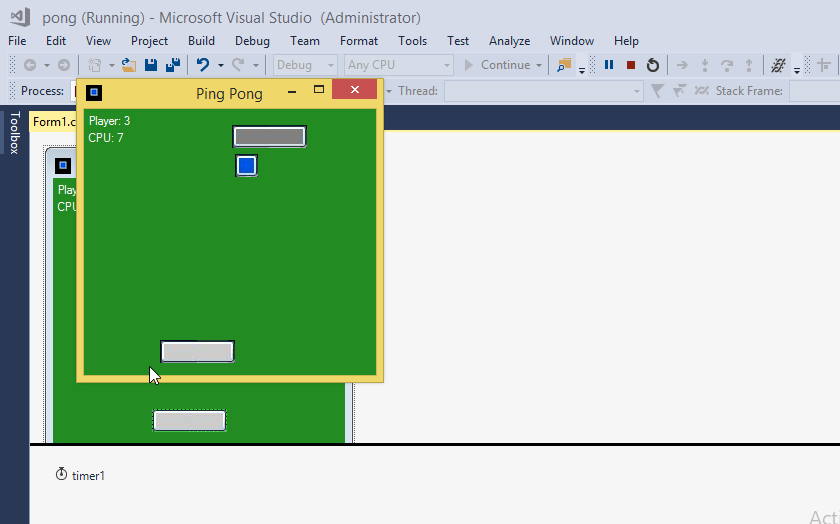Click the blue ball in the game
This screenshot has height=524, width=840.
click(x=246, y=166)
